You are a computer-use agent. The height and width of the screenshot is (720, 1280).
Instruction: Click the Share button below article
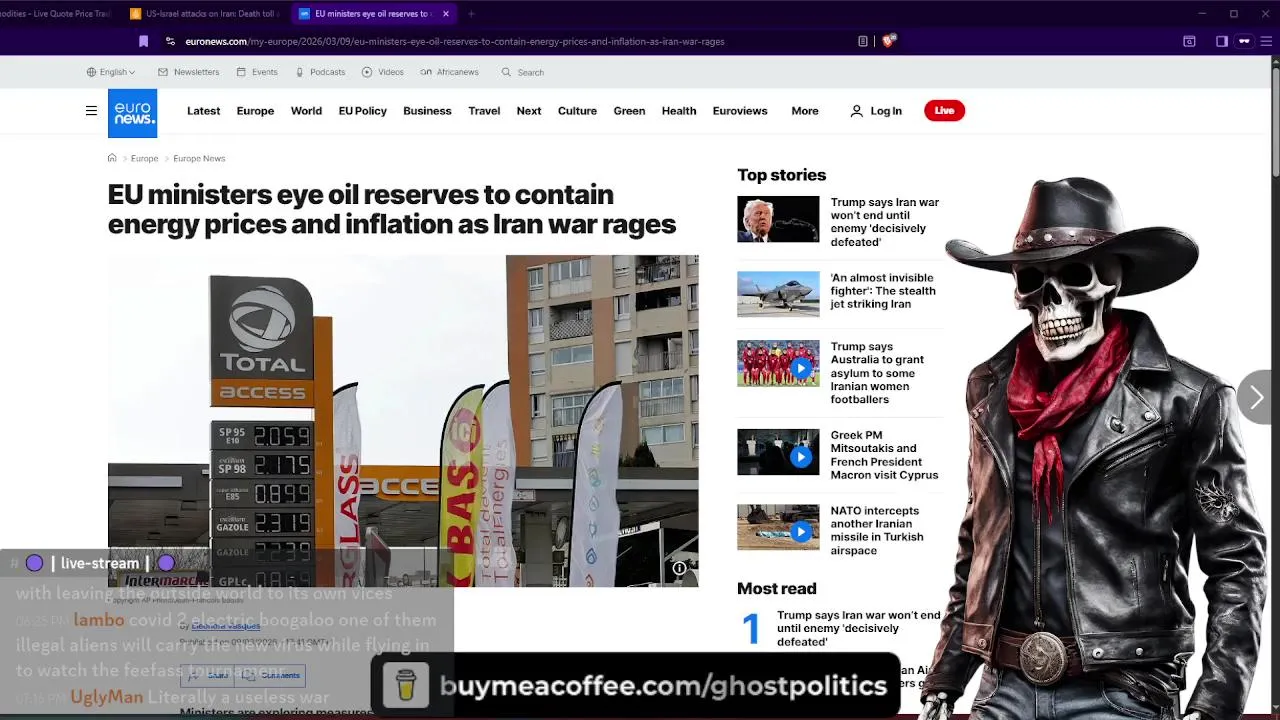209,676
